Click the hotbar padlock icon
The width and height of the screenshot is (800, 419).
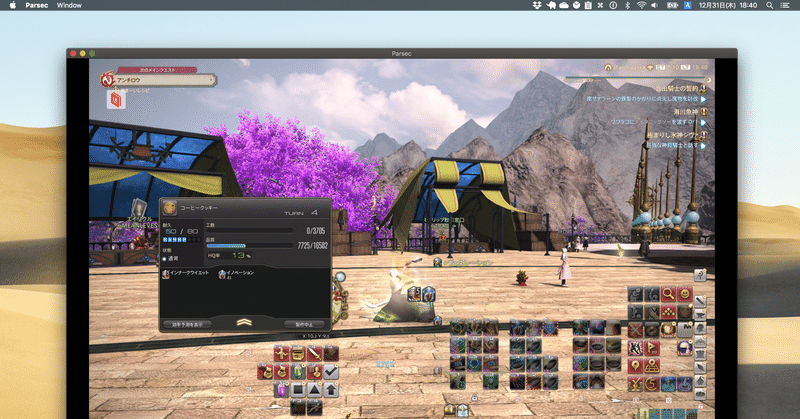pos(474,398)
